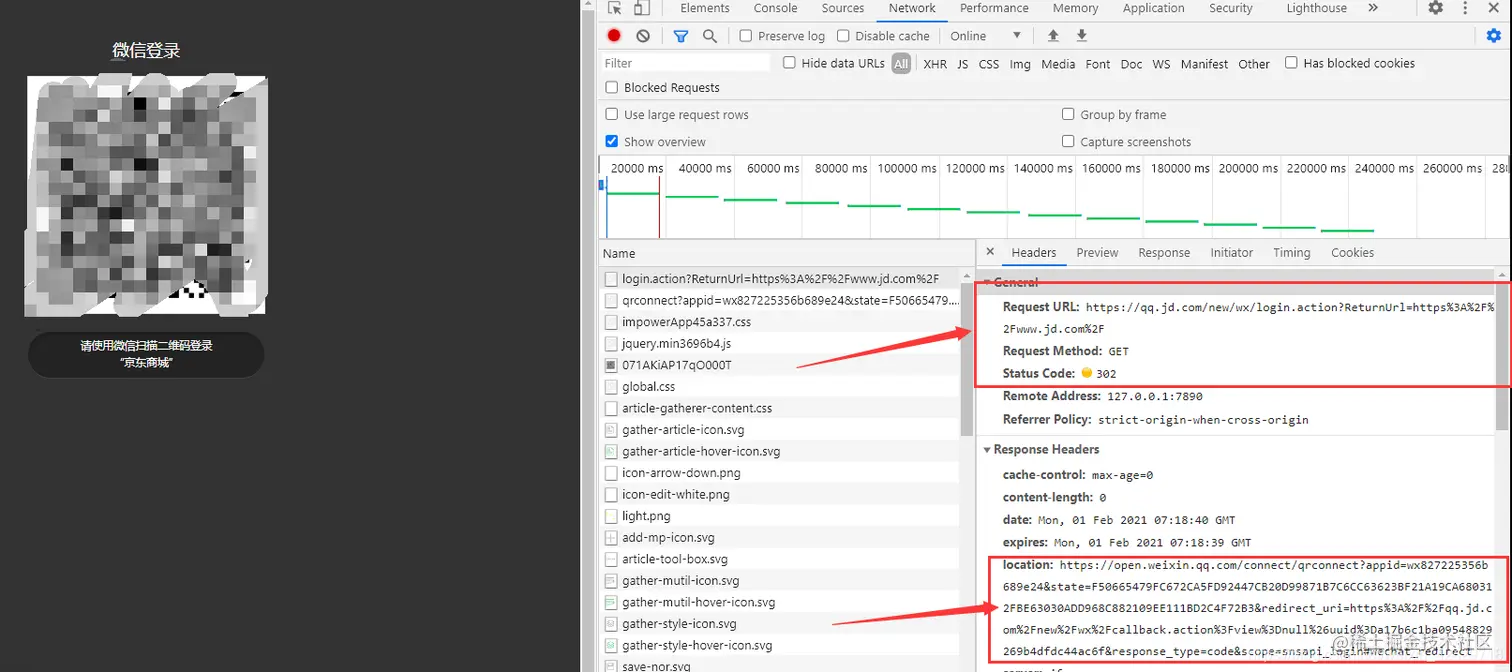Viewport: 1512px width, 672px height.
Task: Switch to Console panel tab
Action: 776,8
